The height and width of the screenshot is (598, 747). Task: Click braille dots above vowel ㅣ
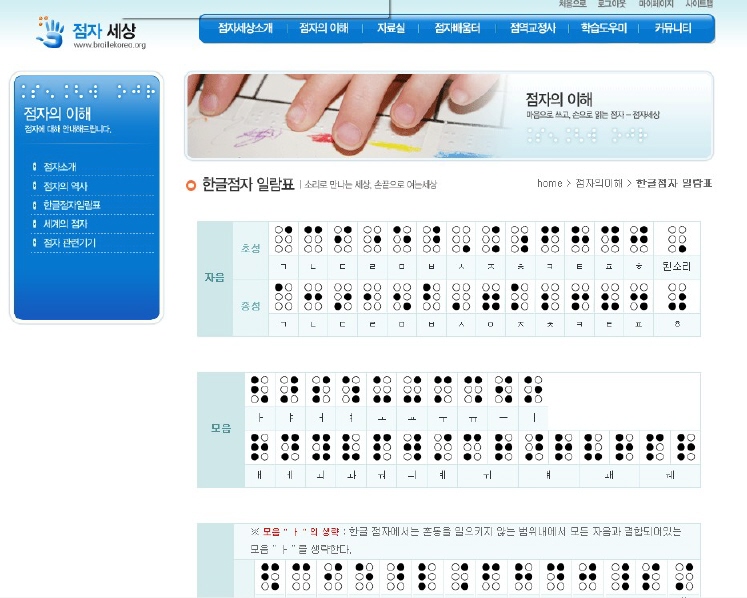tap(533, 389)
